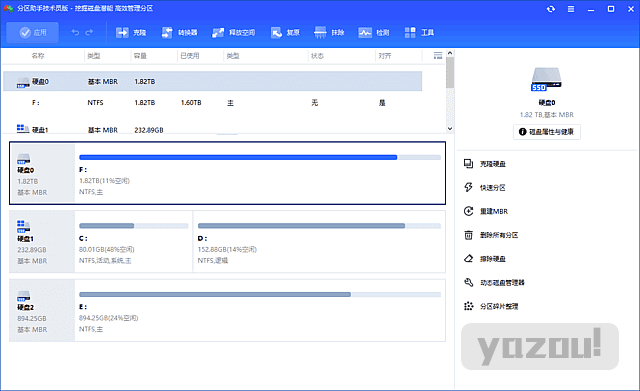640x391 pixels.
Task: Choose 重建MBR (Rebuild MBR) in side panel
Action: 486,211
